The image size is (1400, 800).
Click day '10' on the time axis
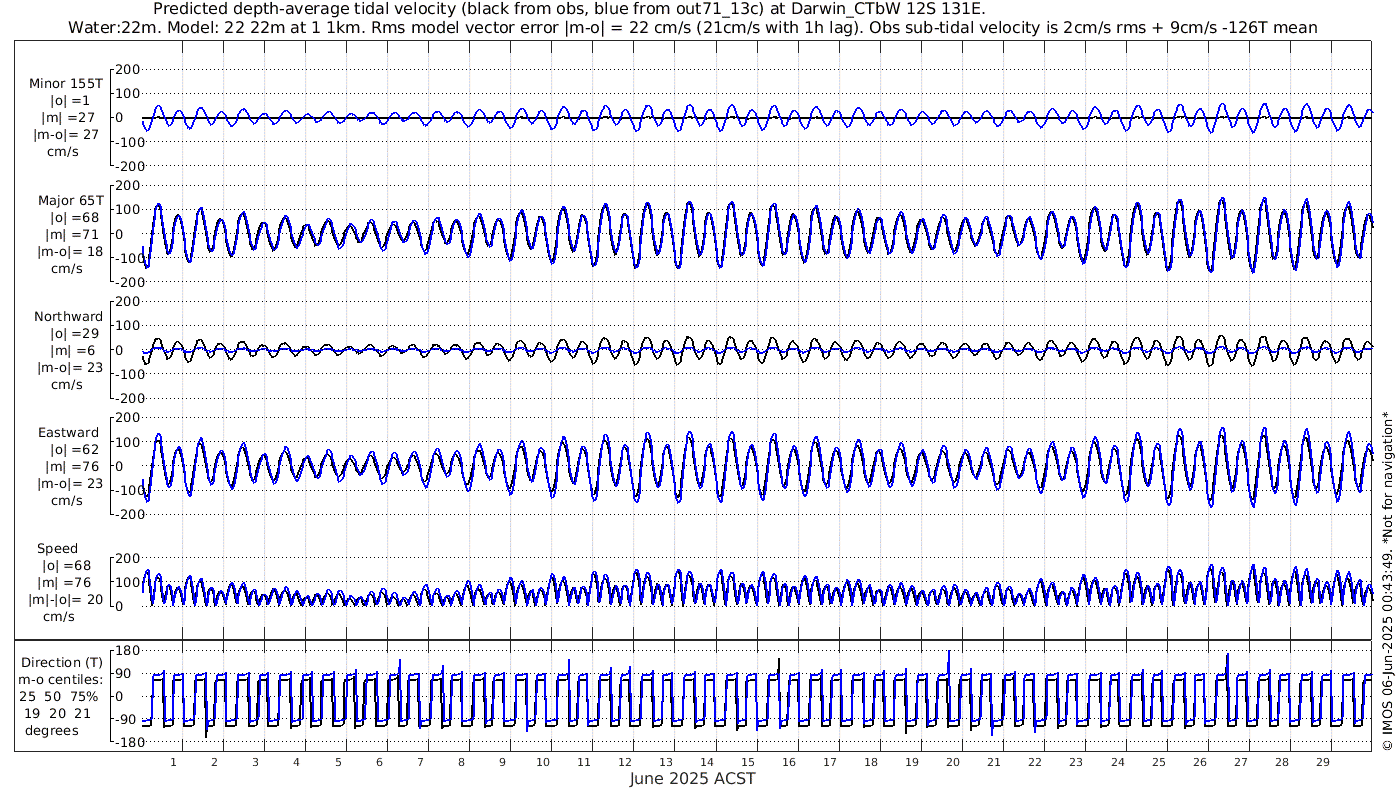point(543,762)
